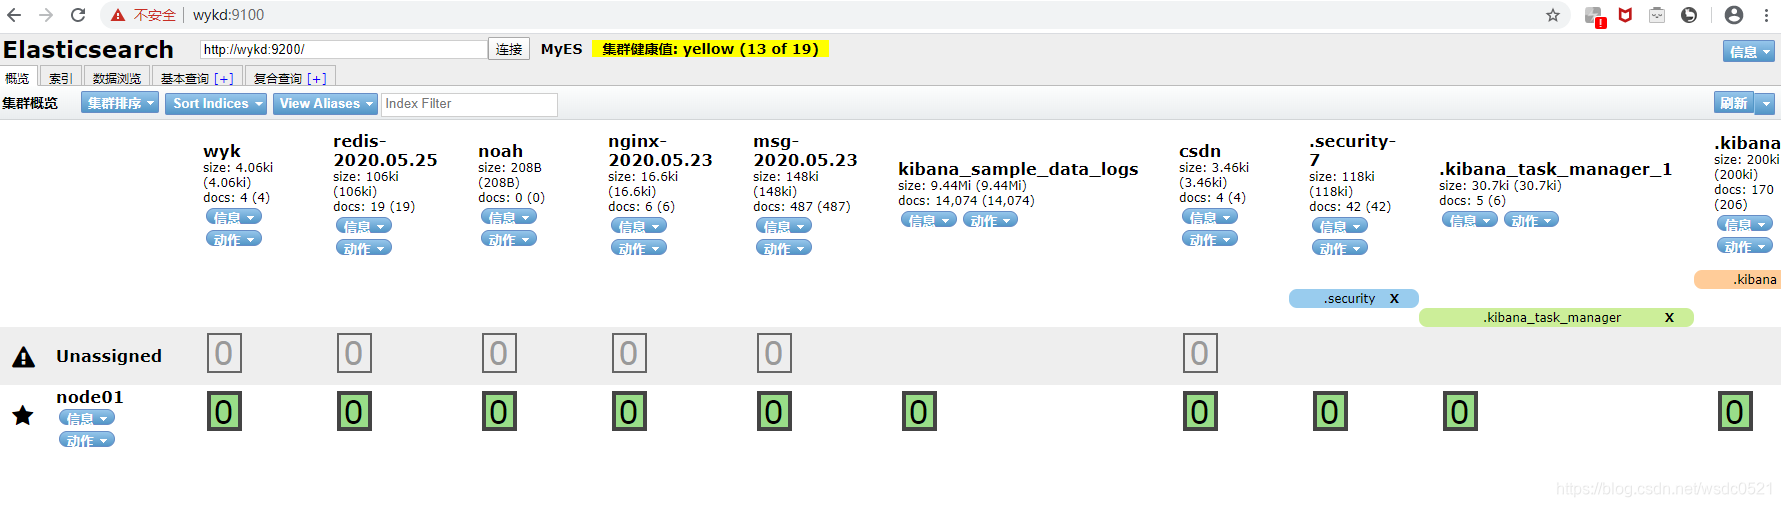The image size is (1781, 507).
Task: Bookmark this page with the star
Action: (x=1553, y=15)
